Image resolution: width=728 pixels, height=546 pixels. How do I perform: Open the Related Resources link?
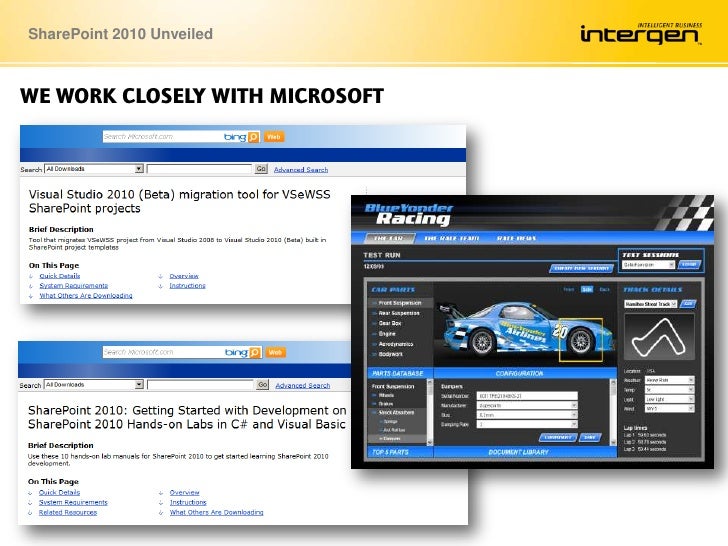pos(68,513)
